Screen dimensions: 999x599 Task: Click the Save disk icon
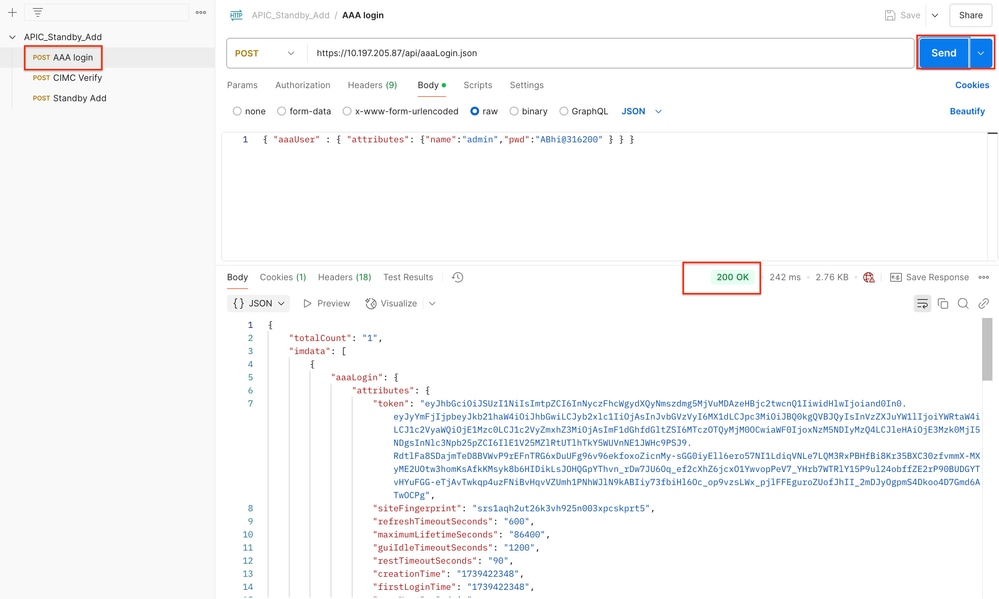click(x=890, y=15)
